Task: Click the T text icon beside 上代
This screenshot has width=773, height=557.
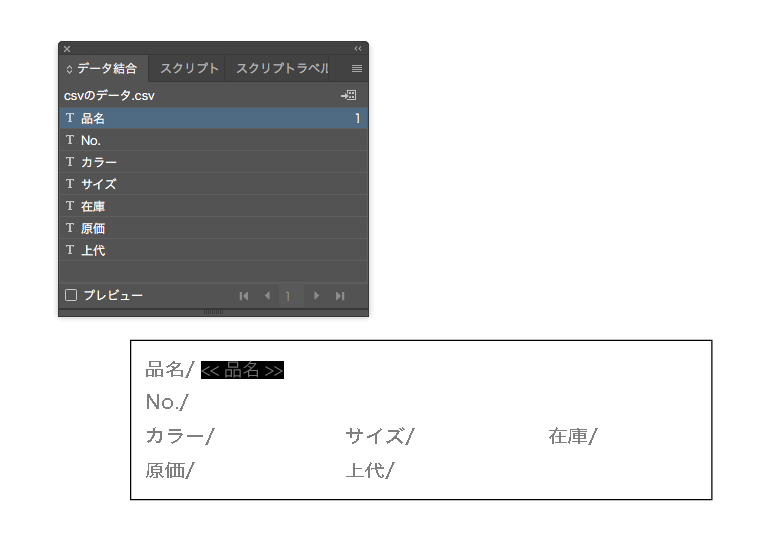Action: [x=70, y=250]
